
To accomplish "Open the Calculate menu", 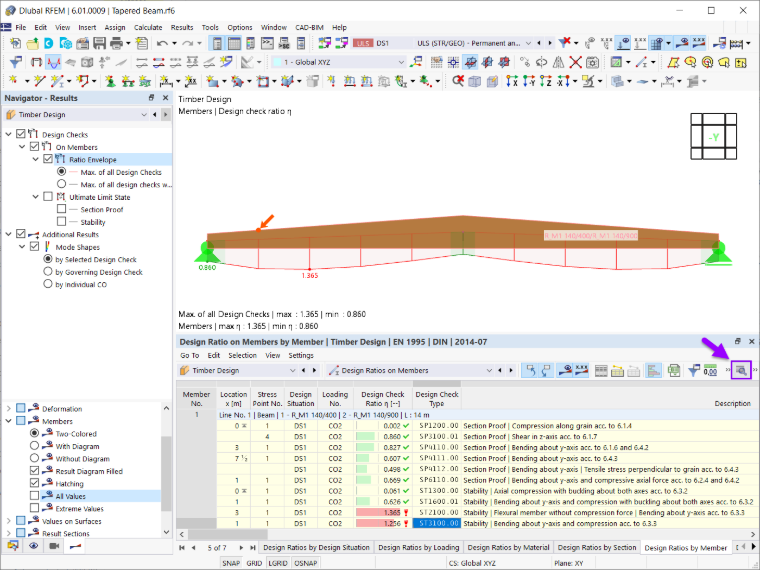I will coord(148,28).
